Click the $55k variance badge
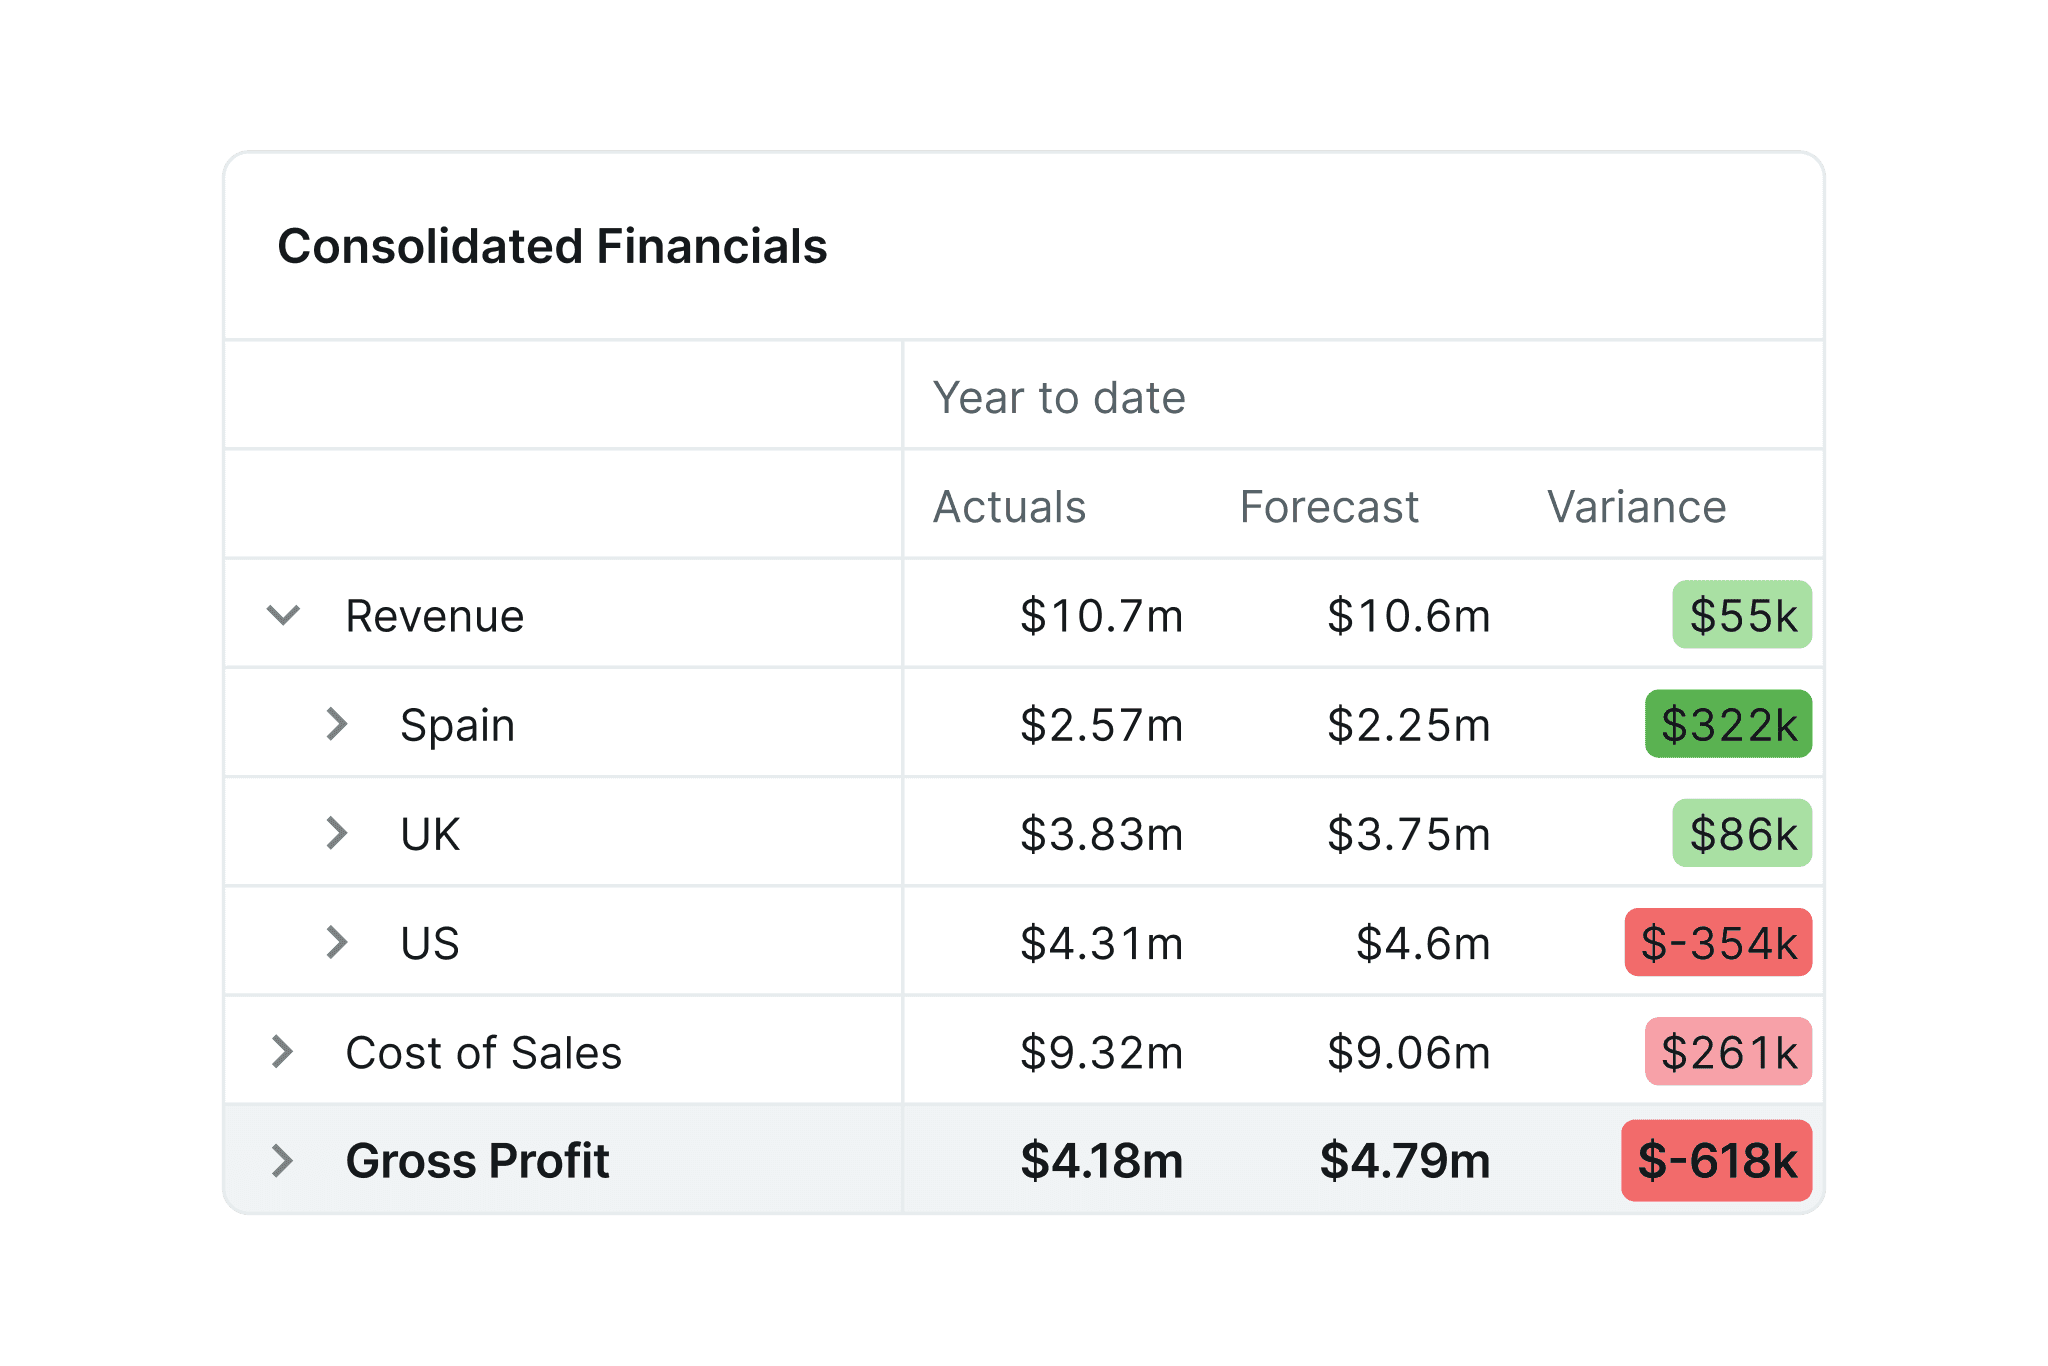The height and width of the screenshot is (1366, 2048). tap(1742, 615)
